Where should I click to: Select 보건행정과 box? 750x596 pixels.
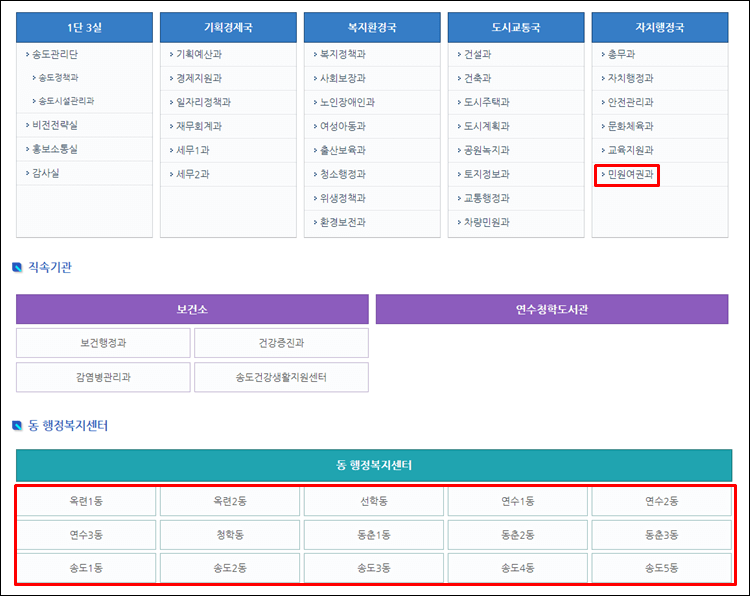coord(103,342)
